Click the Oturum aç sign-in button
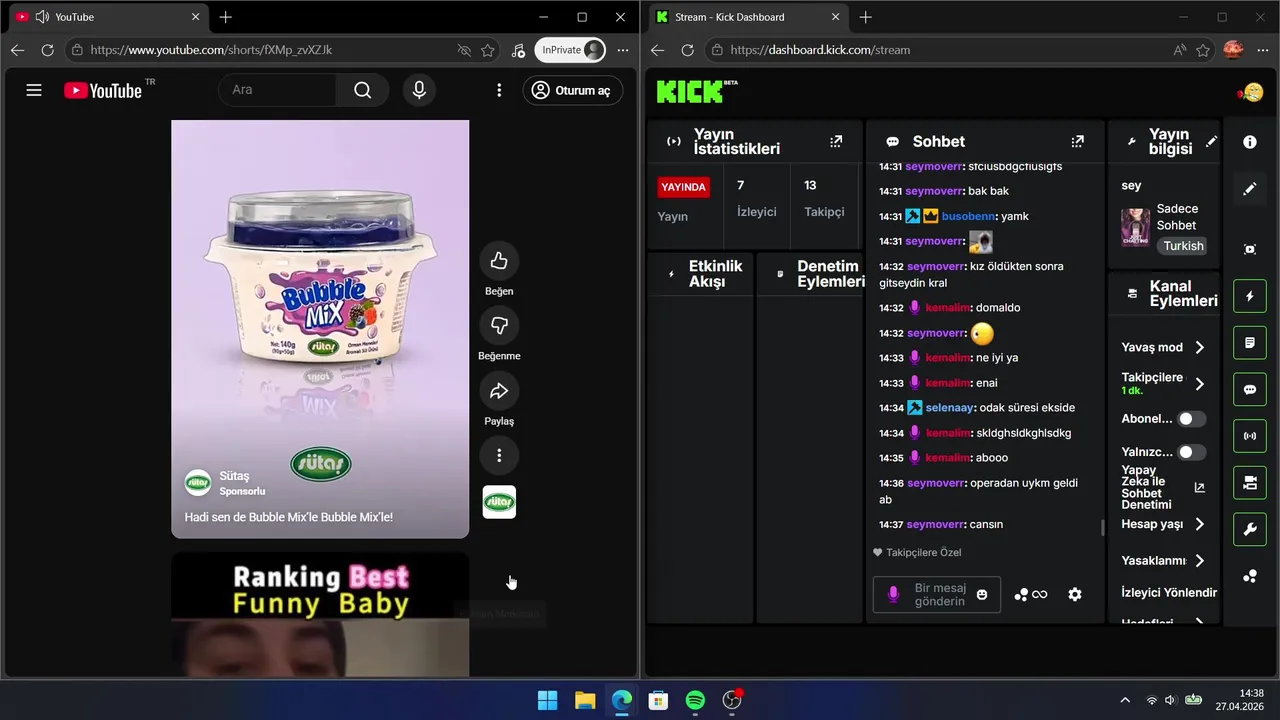1280x720 pixels. tap(572, 90)
